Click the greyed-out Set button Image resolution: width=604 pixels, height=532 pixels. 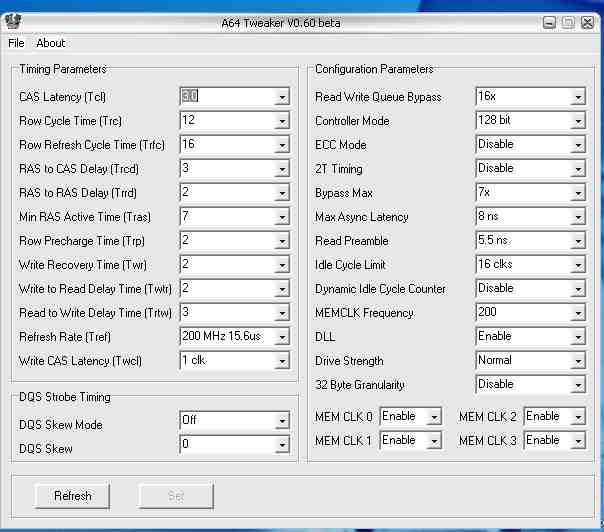point(176,496)
